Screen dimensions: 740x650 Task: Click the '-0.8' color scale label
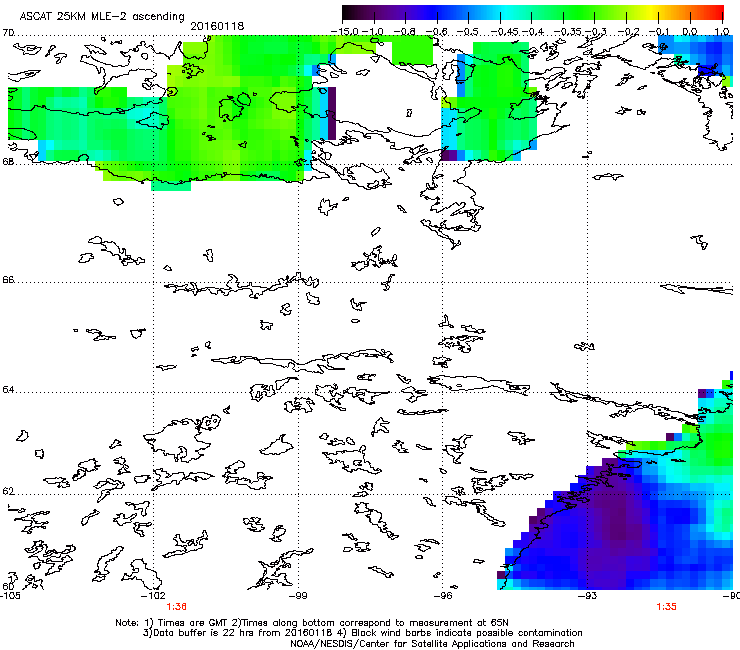point(405,32)
